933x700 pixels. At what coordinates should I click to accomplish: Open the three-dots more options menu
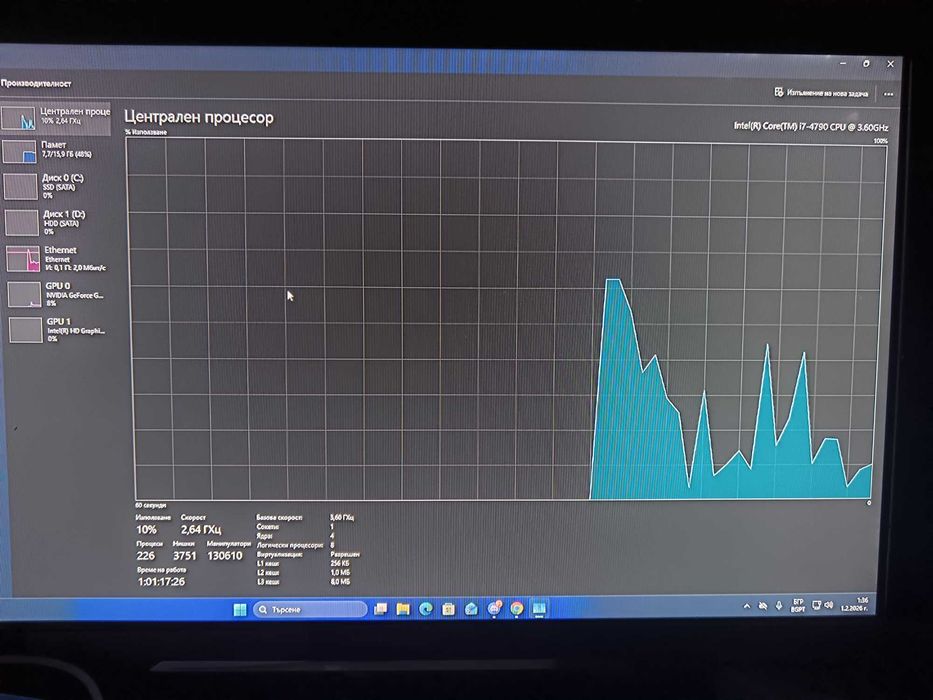click(x=888, y=94)
